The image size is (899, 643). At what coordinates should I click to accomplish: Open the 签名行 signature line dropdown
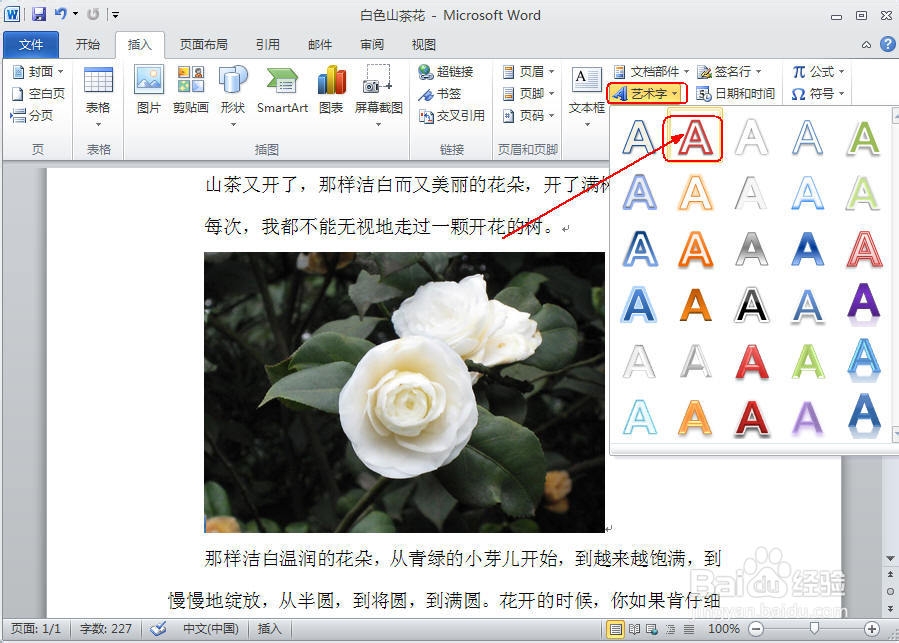tap(729, 72)
